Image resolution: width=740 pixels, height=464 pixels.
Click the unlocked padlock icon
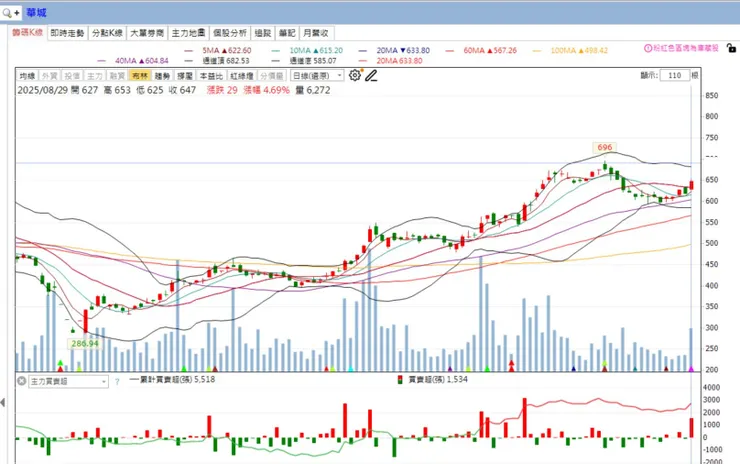[x=731, y=48]
